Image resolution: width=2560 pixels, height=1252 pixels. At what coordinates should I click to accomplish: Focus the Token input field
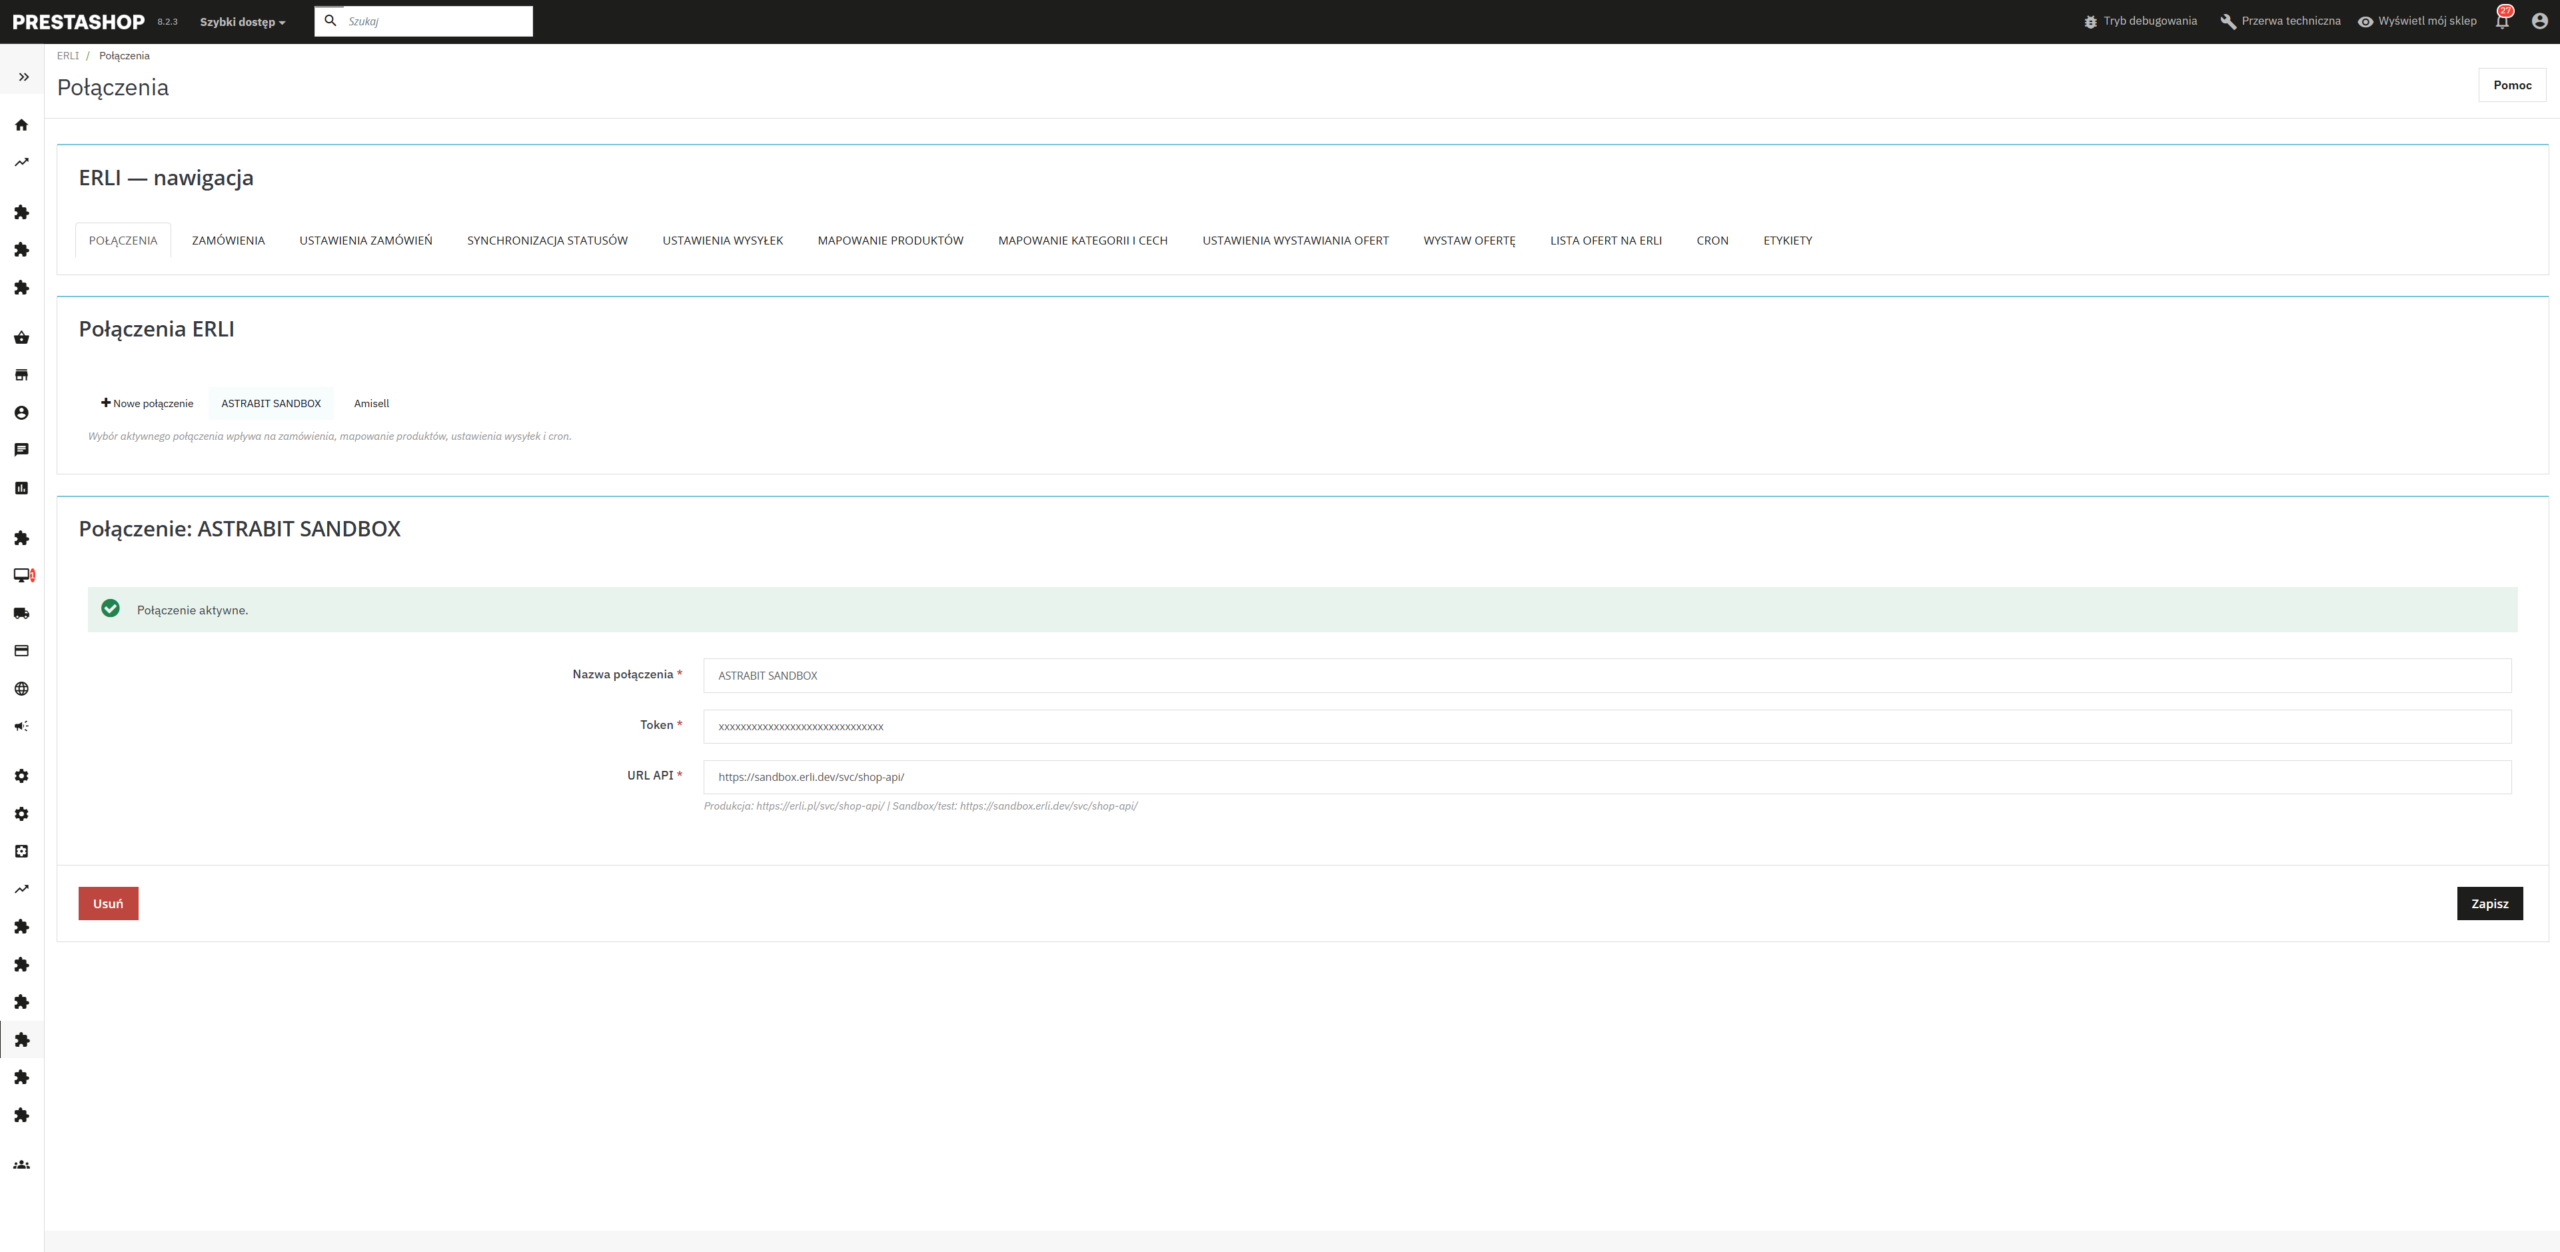(x=1607, y=727)
